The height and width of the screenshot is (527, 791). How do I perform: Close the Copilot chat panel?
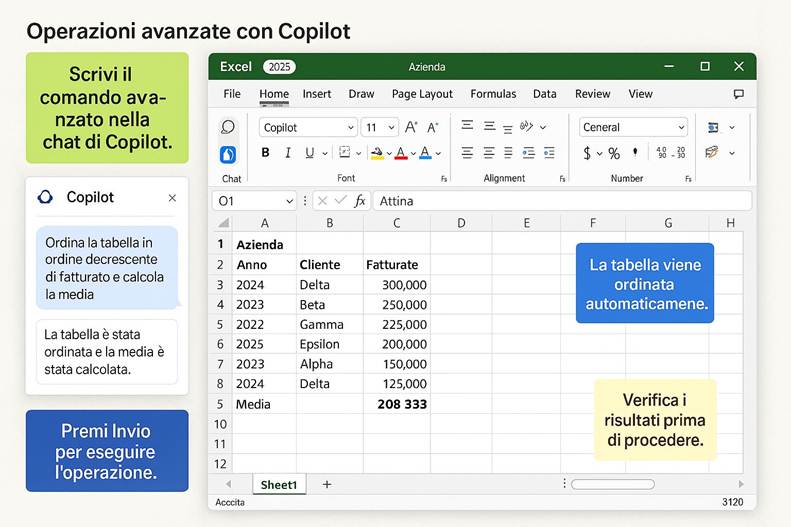click(172, 198)
